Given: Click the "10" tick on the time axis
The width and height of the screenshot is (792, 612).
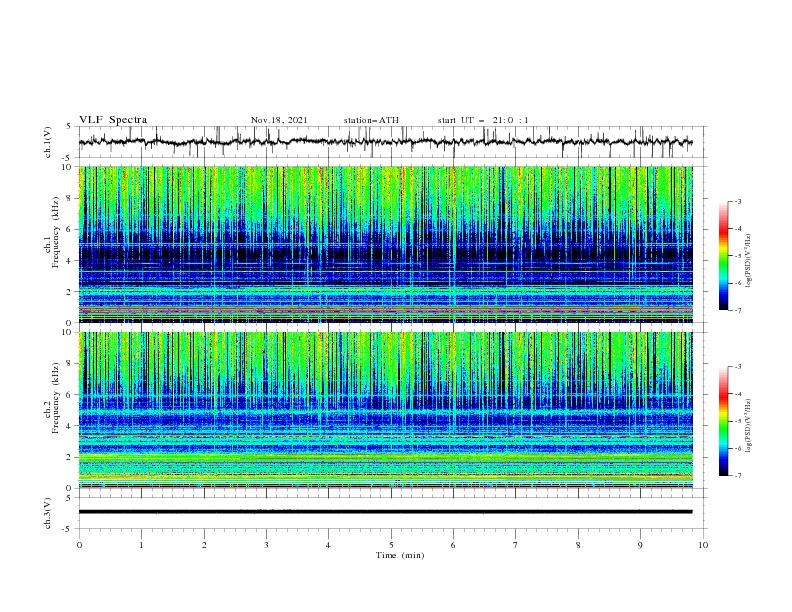Looking at the screenshot, I should click(x=703, y=545).
